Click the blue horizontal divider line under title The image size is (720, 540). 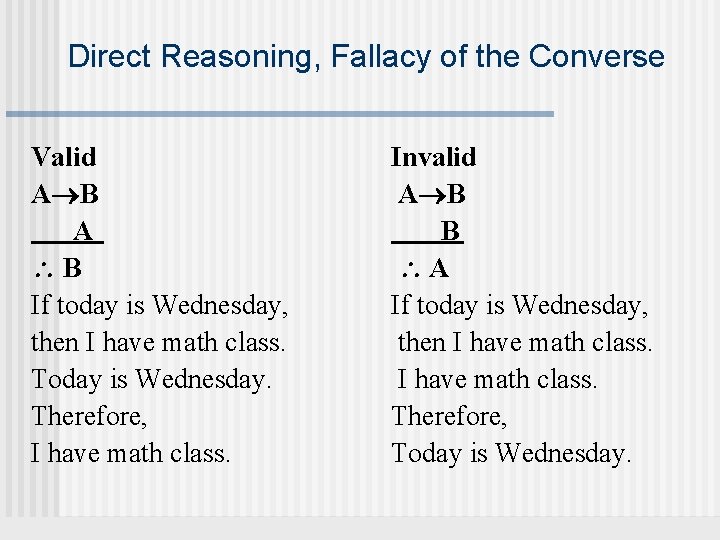(280, 113)
